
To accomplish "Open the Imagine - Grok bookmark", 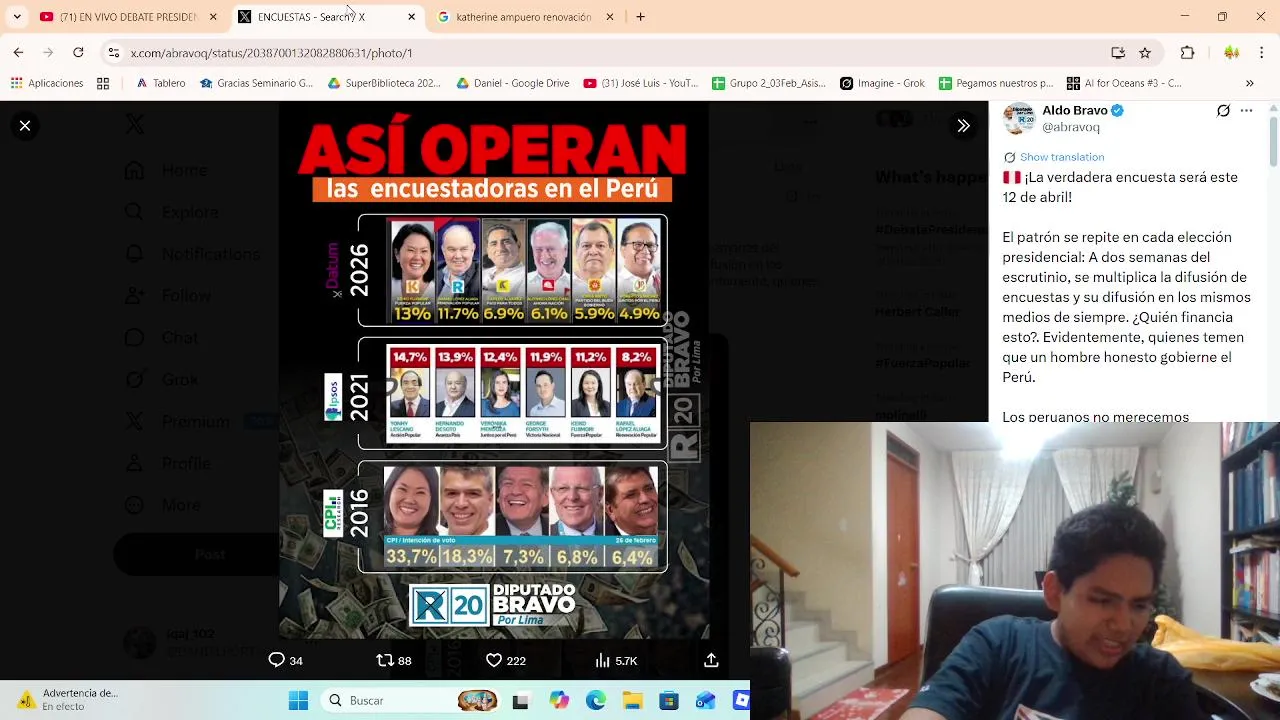I will click(x=883, y=83).
